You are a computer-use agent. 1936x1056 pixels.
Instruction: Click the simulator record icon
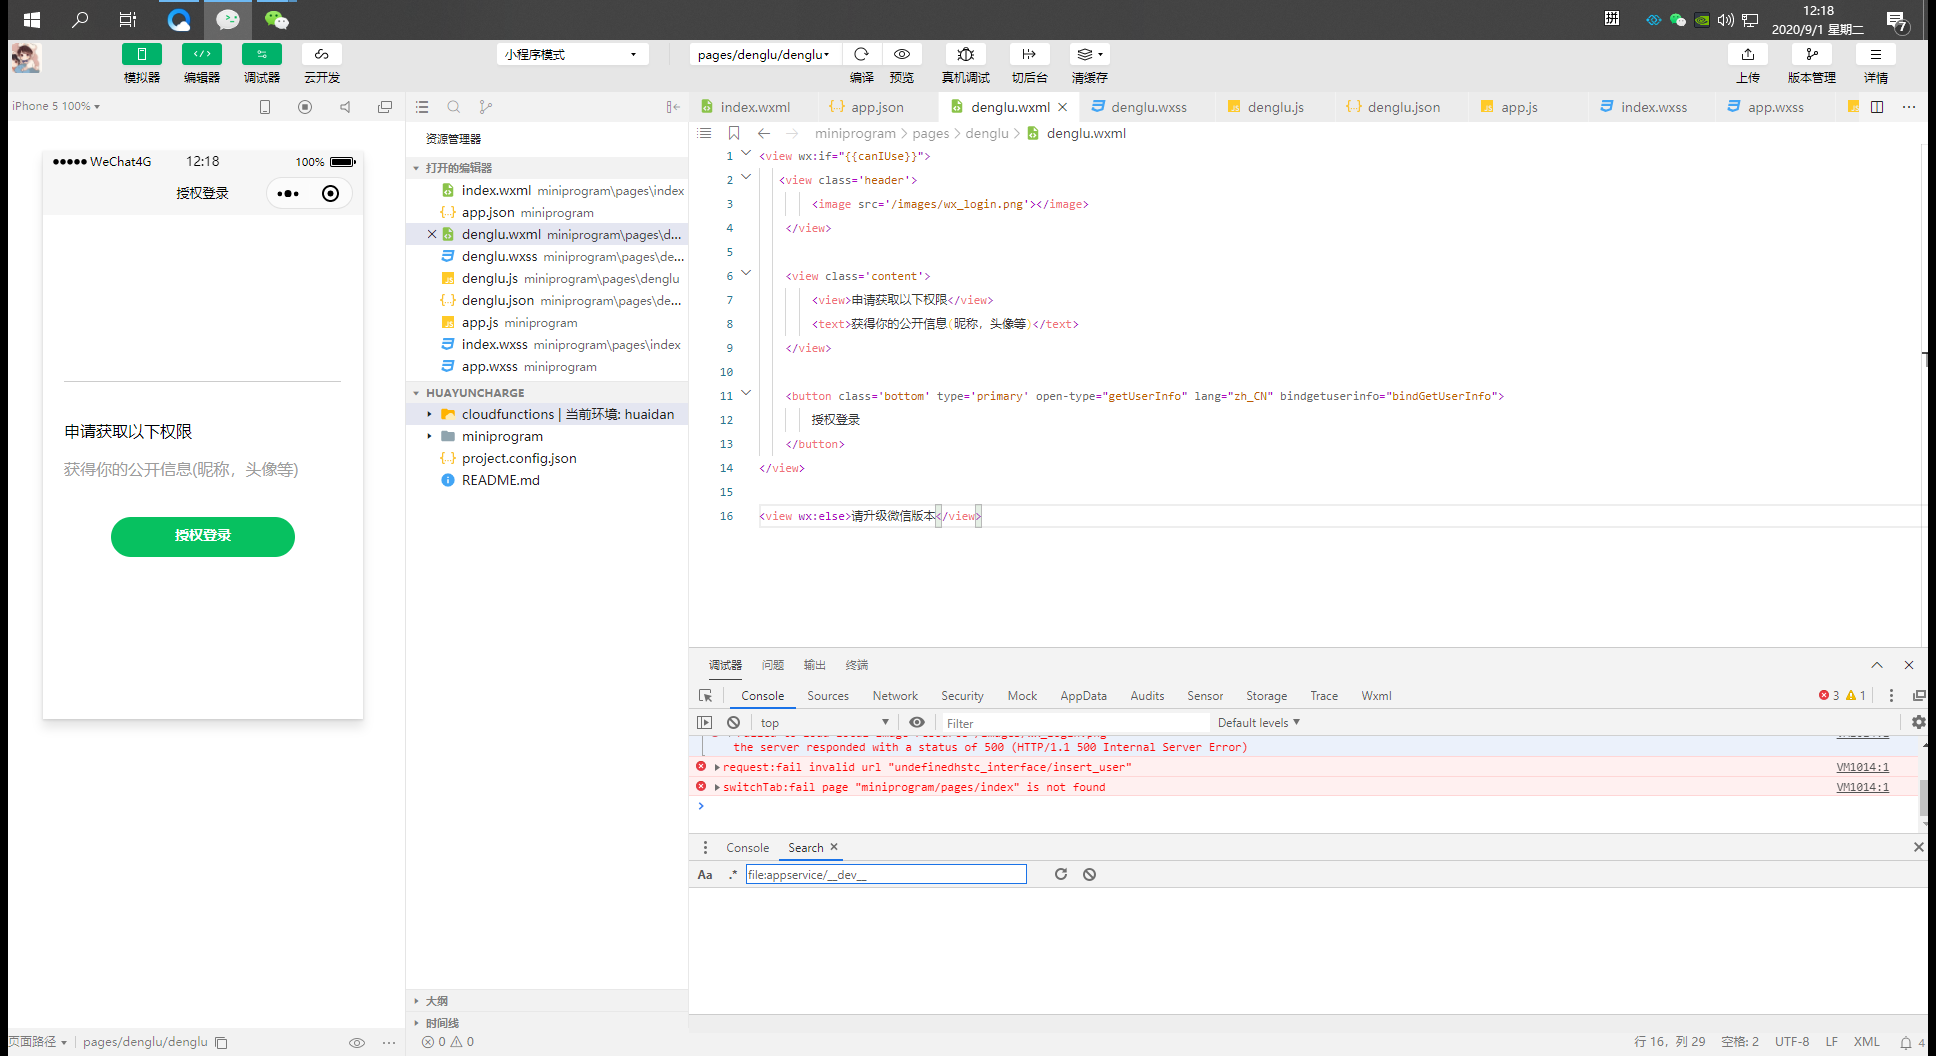tap(305, 107)
